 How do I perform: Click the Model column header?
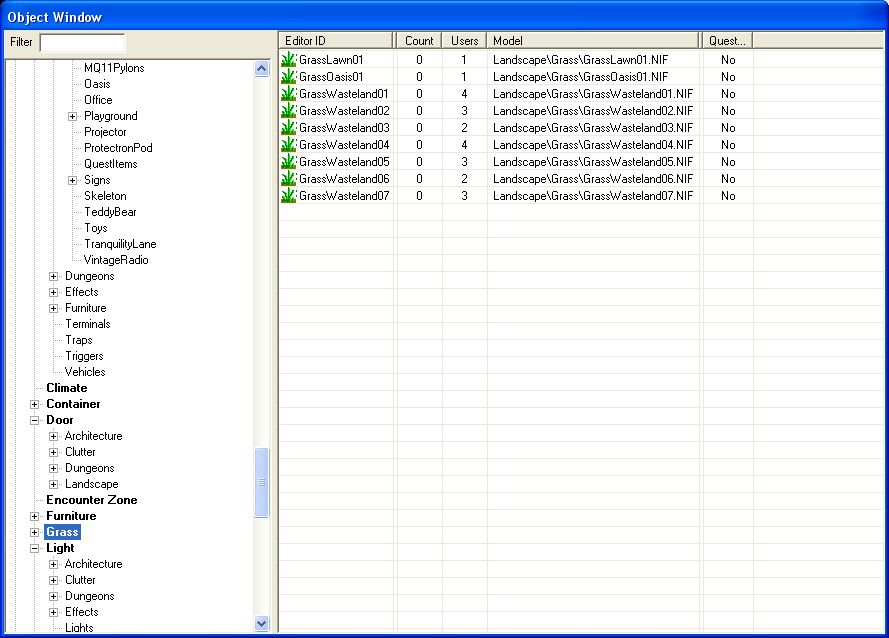pyautogui.click(x=593, y=41)
